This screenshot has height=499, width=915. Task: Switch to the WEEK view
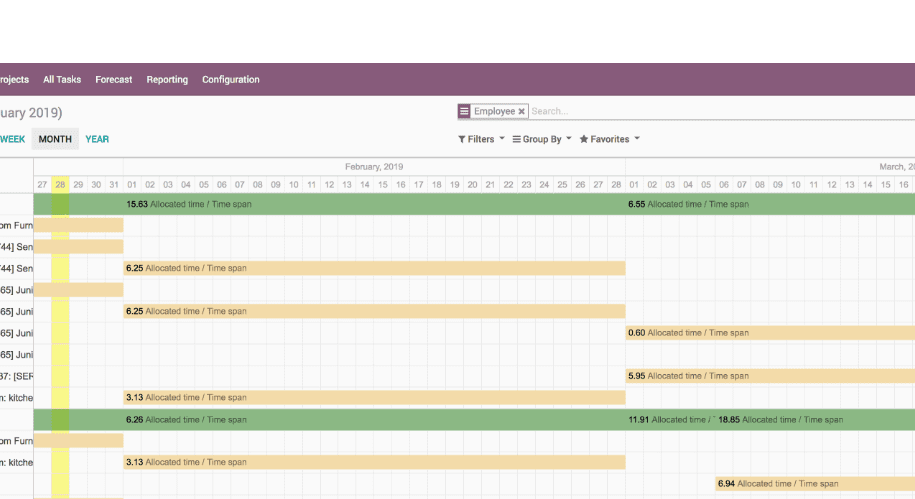tap(12, 139)
